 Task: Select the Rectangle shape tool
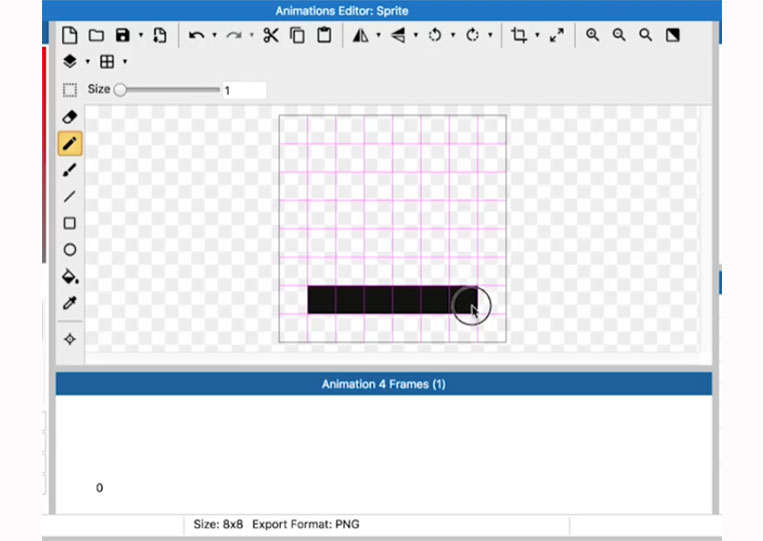coord(70,223)
